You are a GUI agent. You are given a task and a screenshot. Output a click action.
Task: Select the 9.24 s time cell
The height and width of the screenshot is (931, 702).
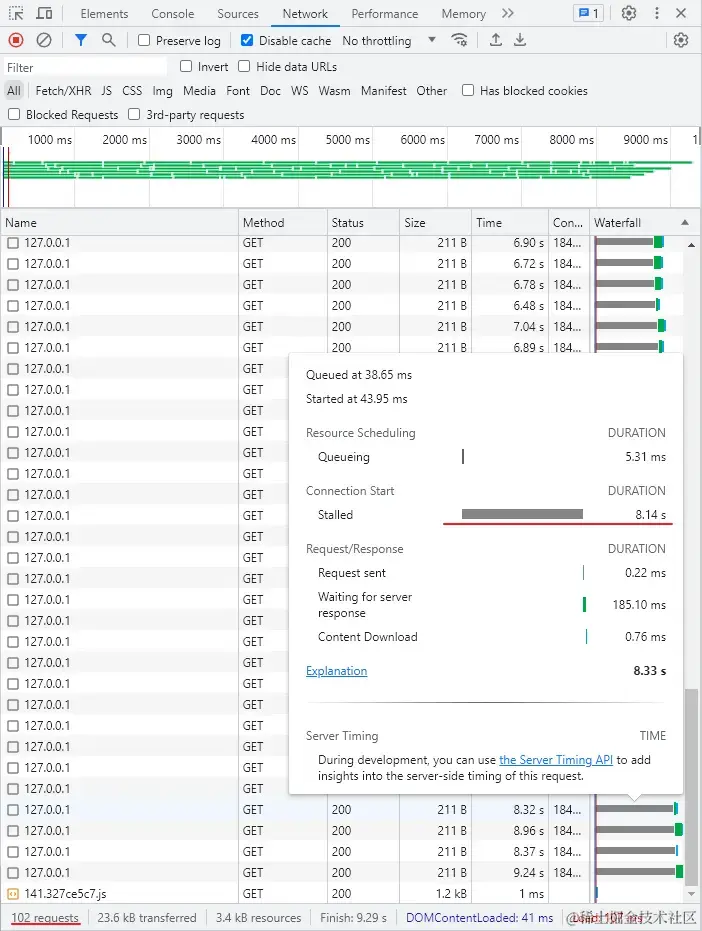tap(529, 873)
